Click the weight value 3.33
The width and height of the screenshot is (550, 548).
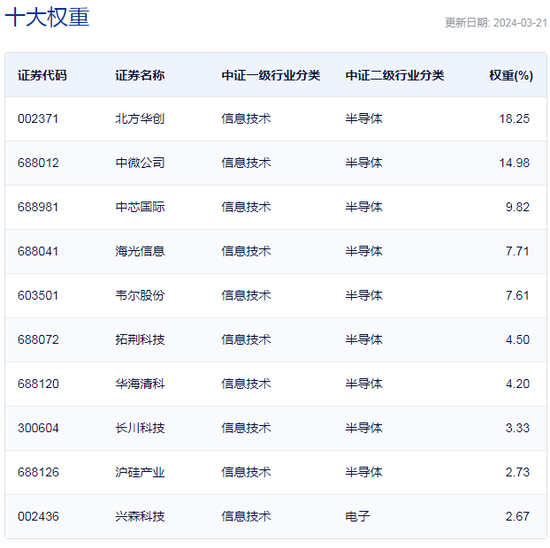coord(517,428)
